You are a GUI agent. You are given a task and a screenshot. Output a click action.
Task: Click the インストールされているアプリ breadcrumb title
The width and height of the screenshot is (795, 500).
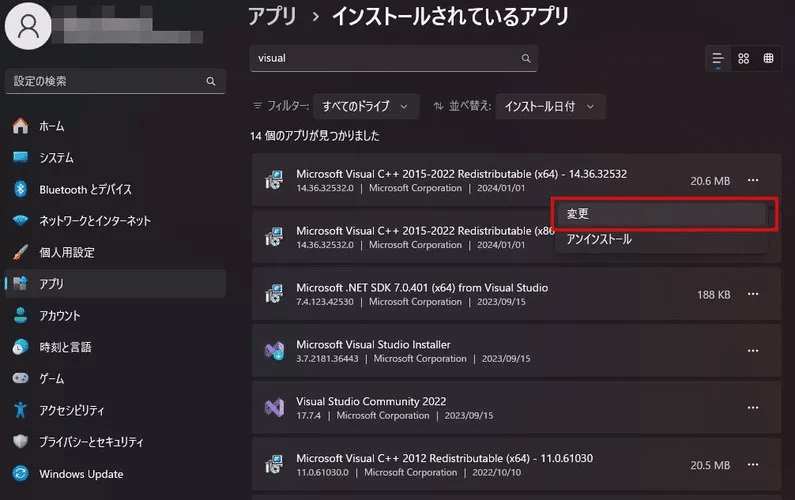pyautogui.click(x=450, y=16)
